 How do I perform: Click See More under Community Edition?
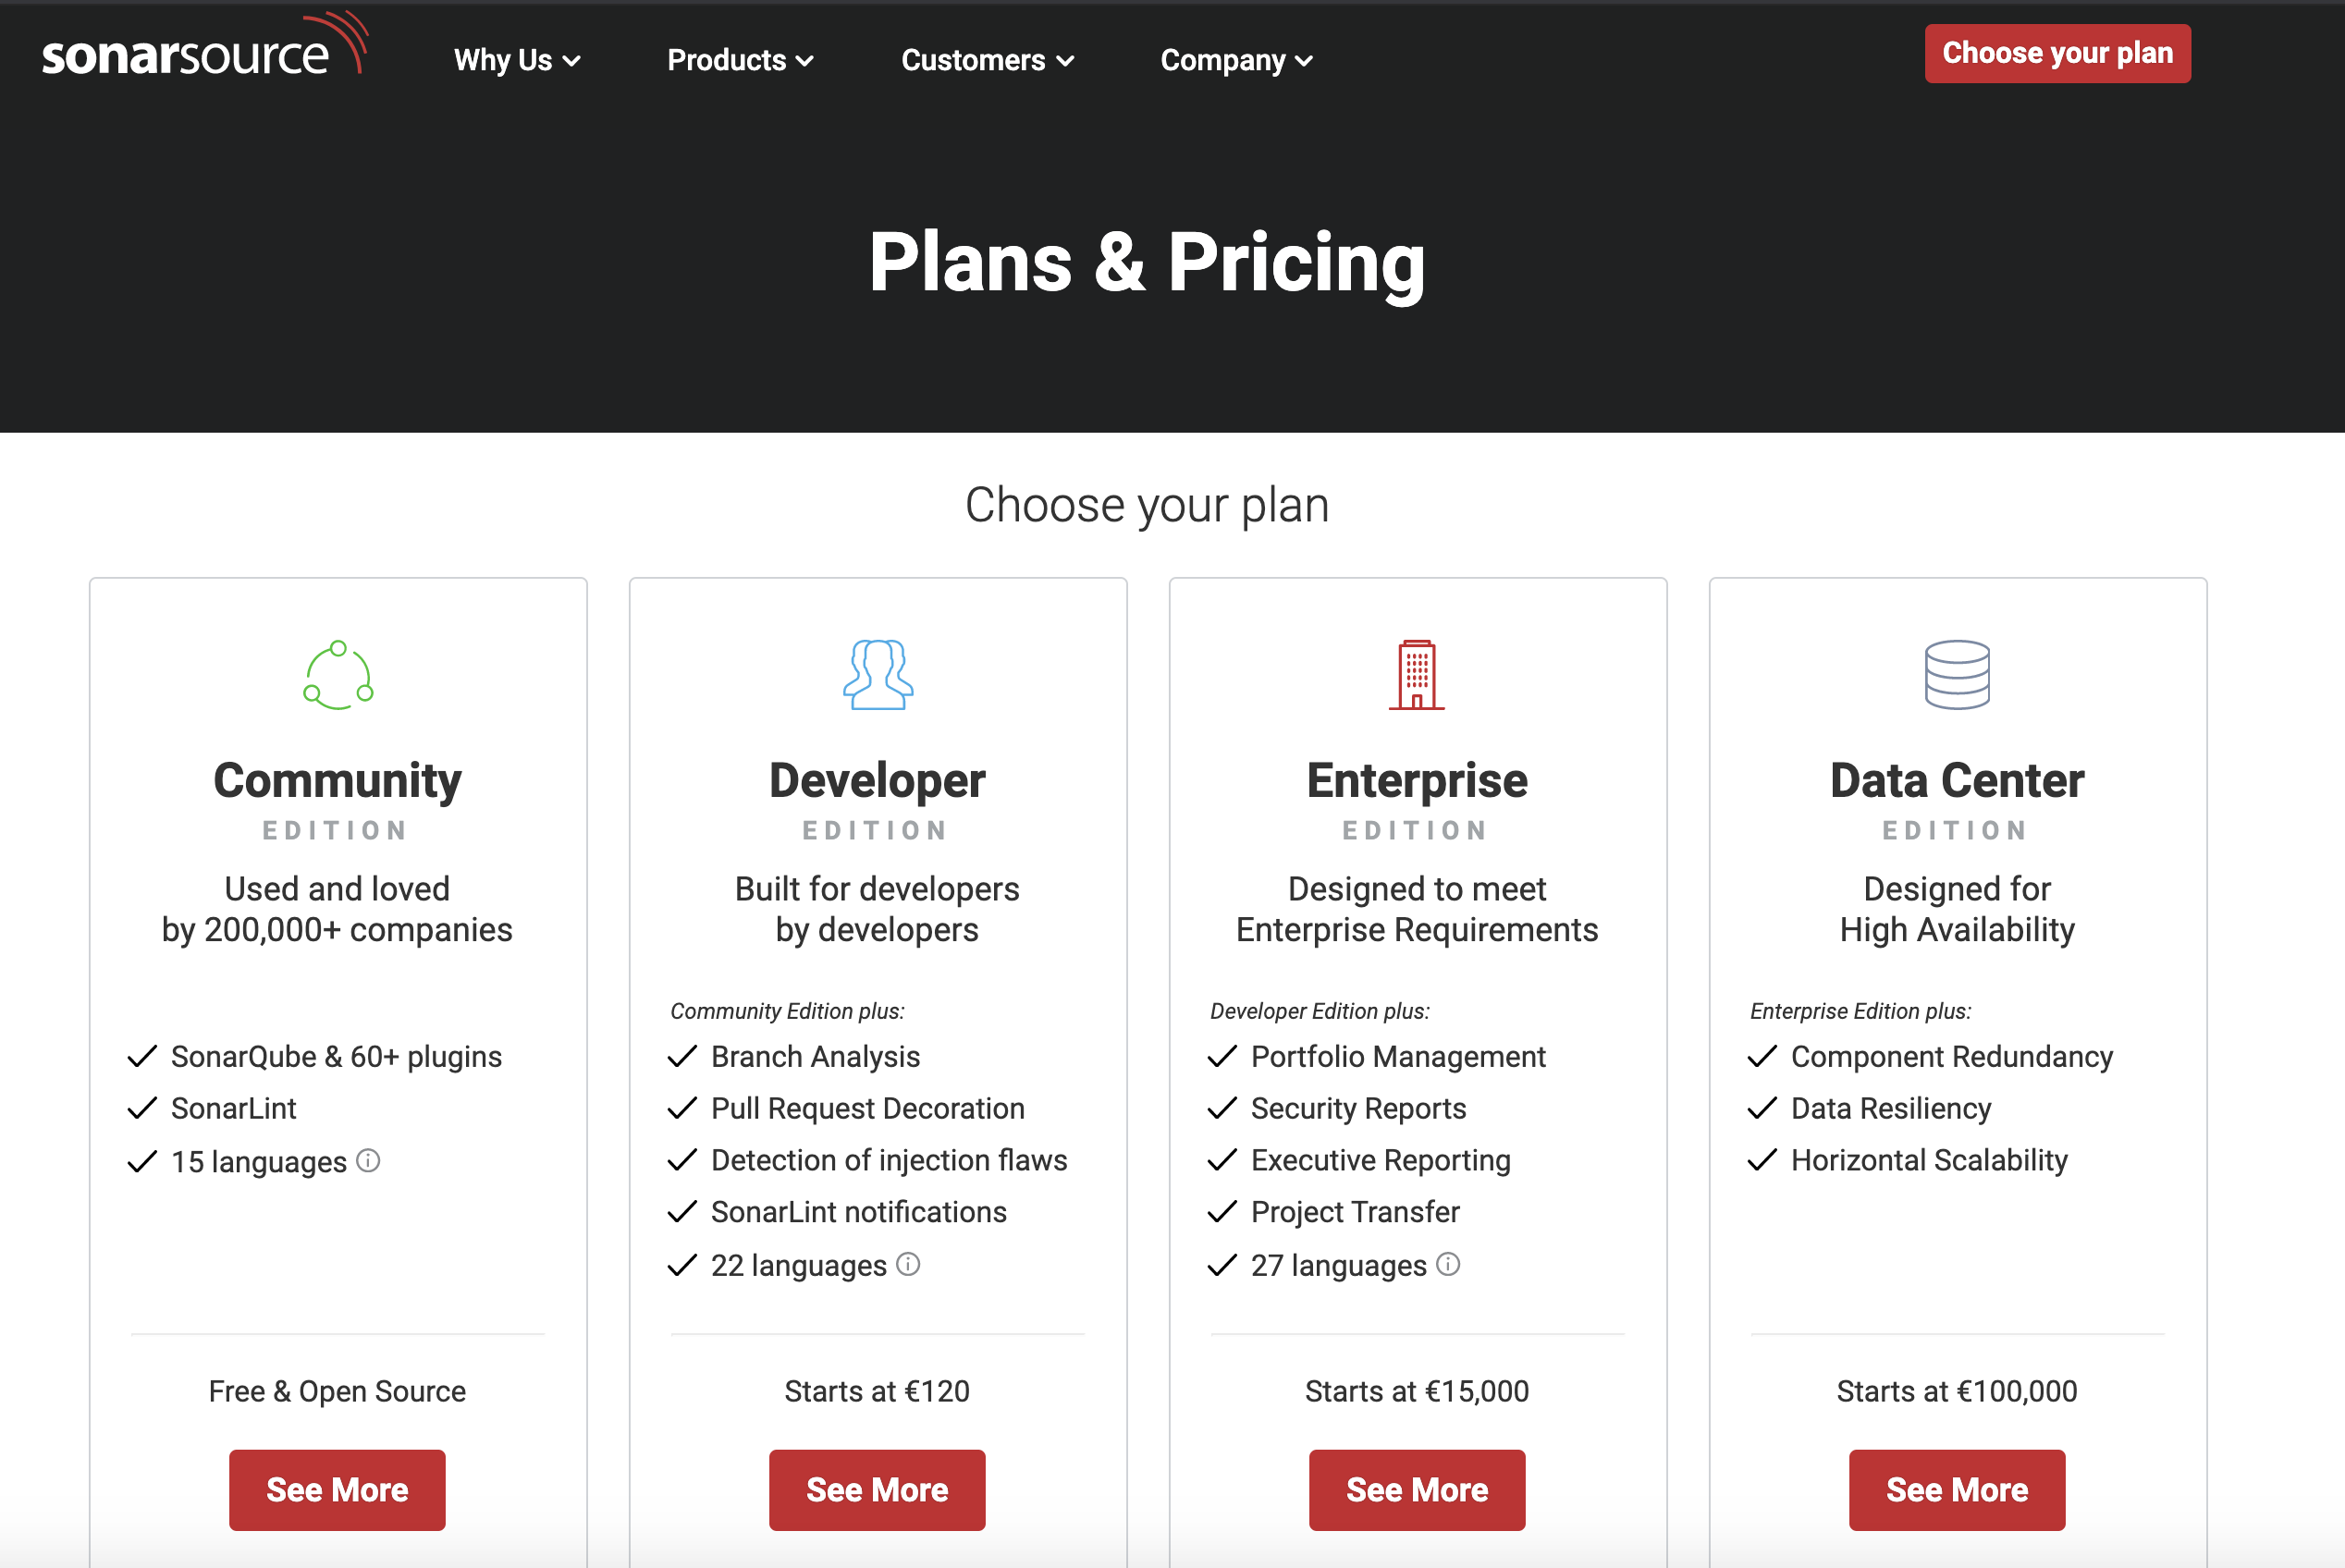click(x=337, y=1490)
